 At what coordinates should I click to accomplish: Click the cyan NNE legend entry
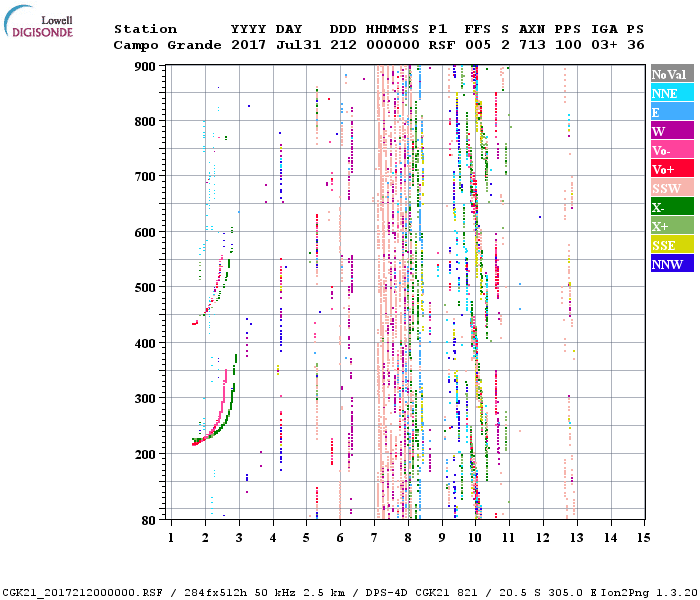[x=671, y=93]
